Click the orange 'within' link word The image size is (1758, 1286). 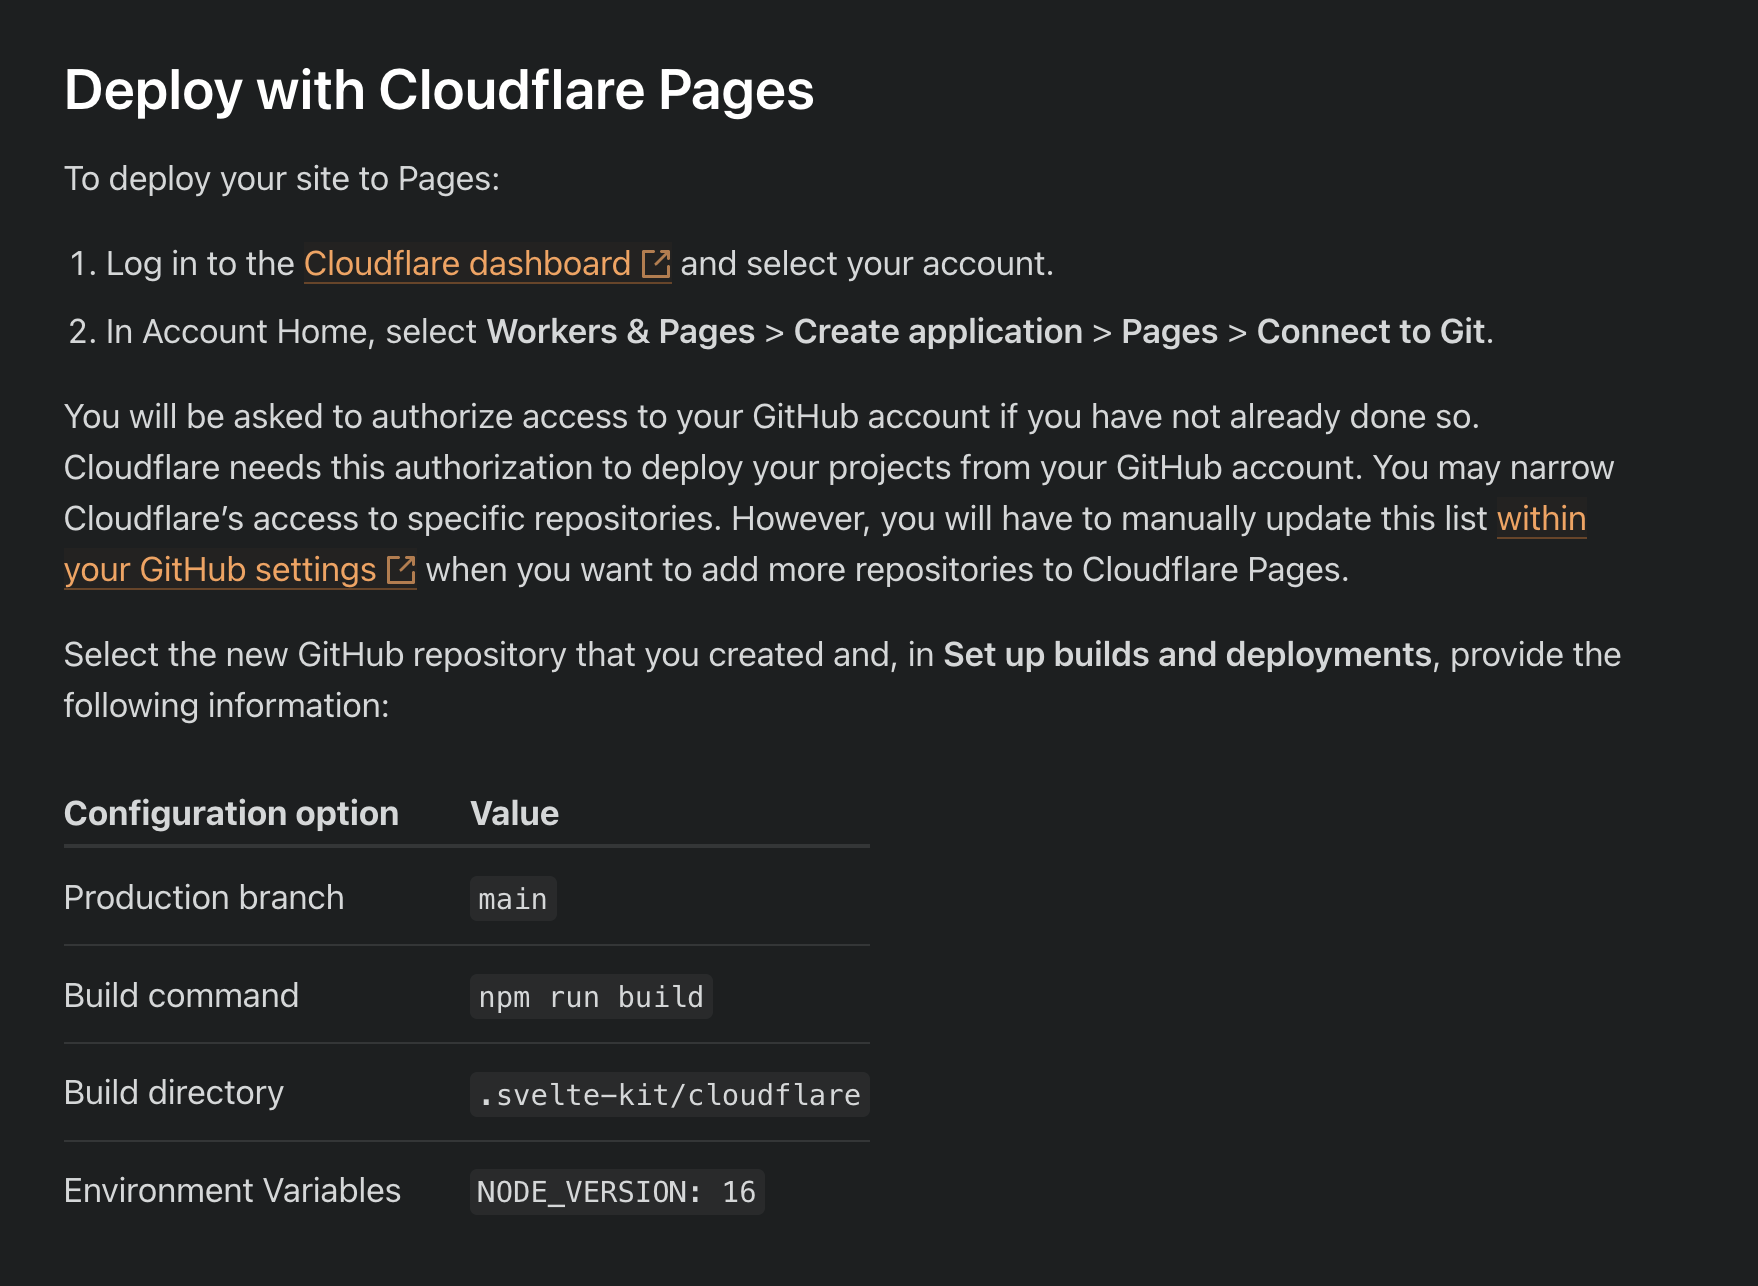point(1540,519)
